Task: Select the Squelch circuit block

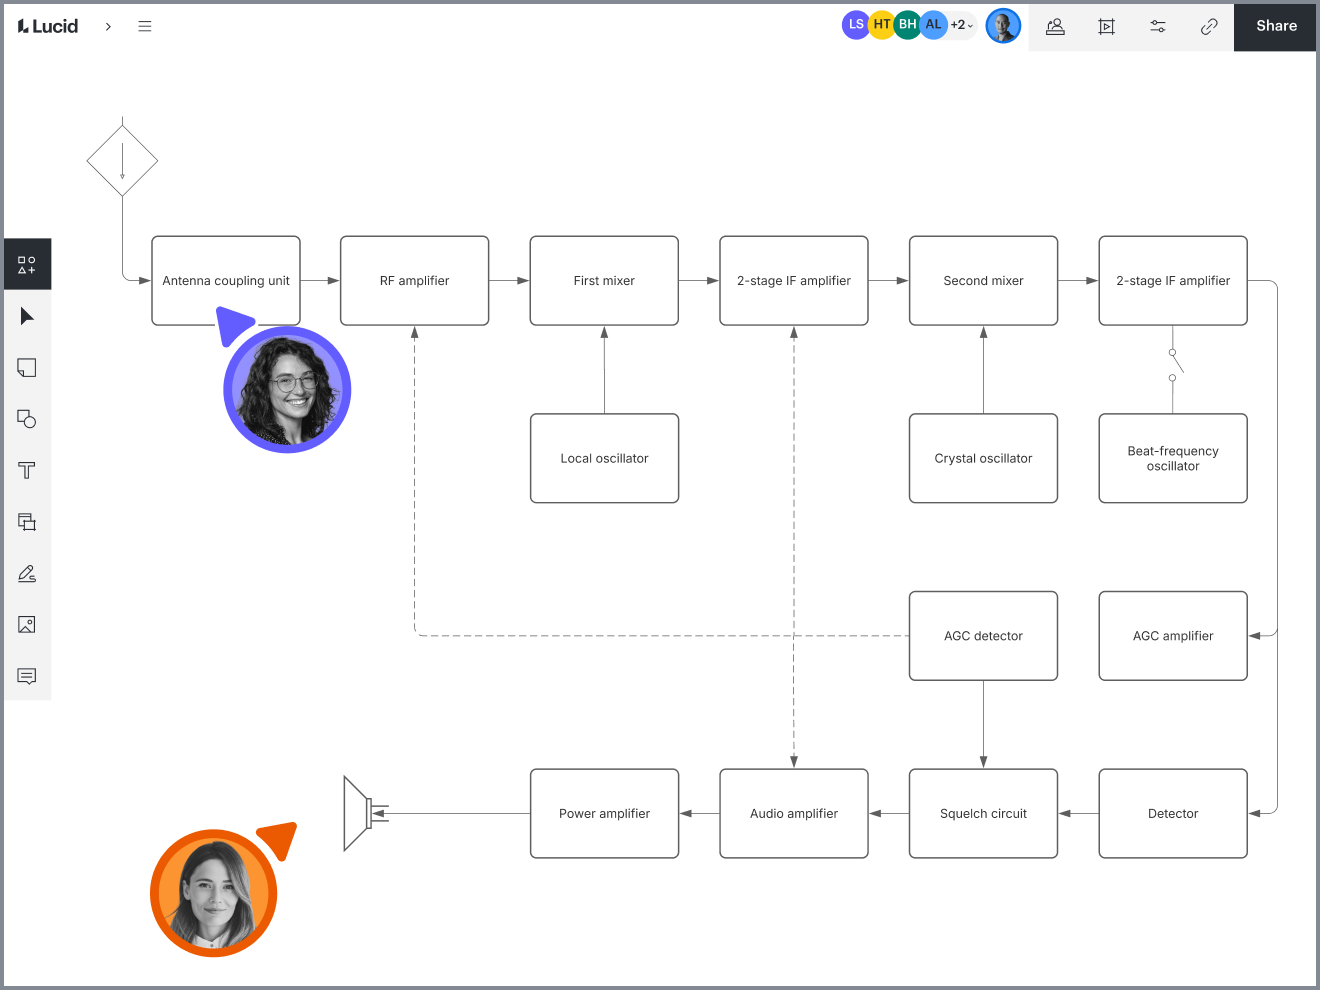Action: pyautogui.click(x=984, y=814)
